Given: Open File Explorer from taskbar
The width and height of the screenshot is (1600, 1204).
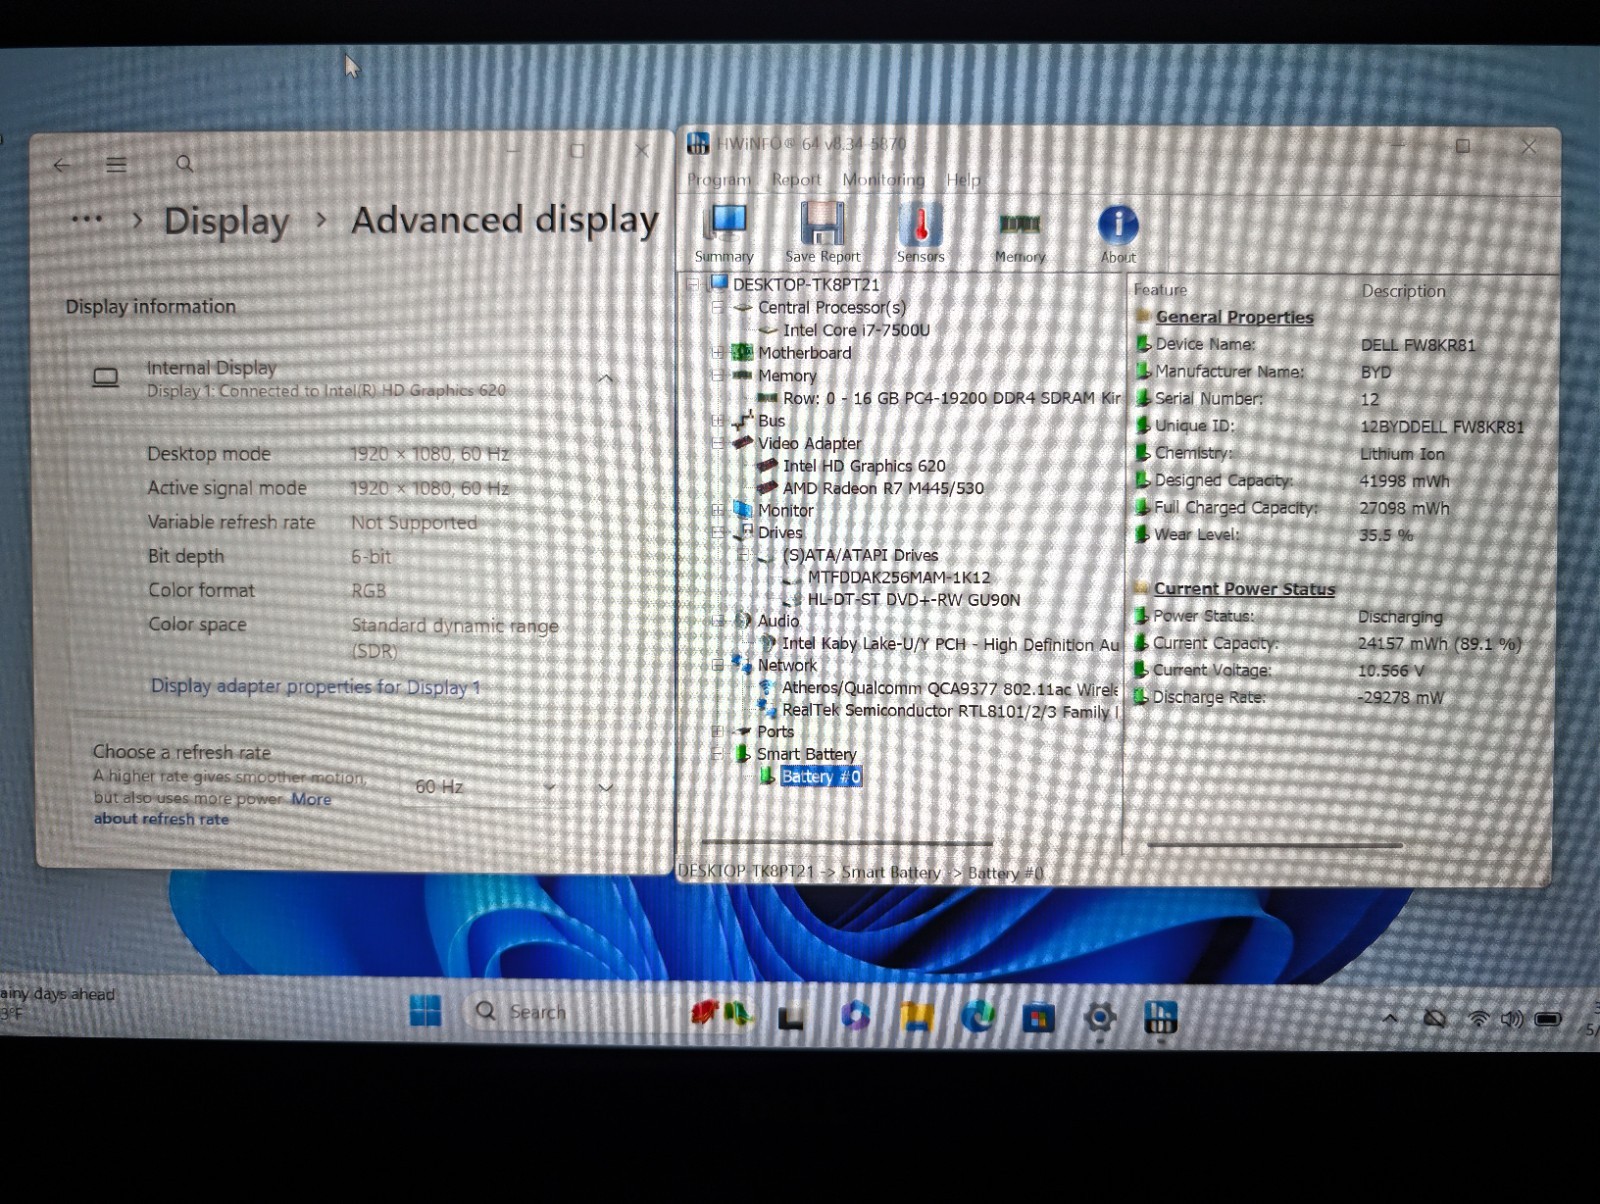Looking at the screenshot, I should pyautogui.click(x=916, y=1017).
